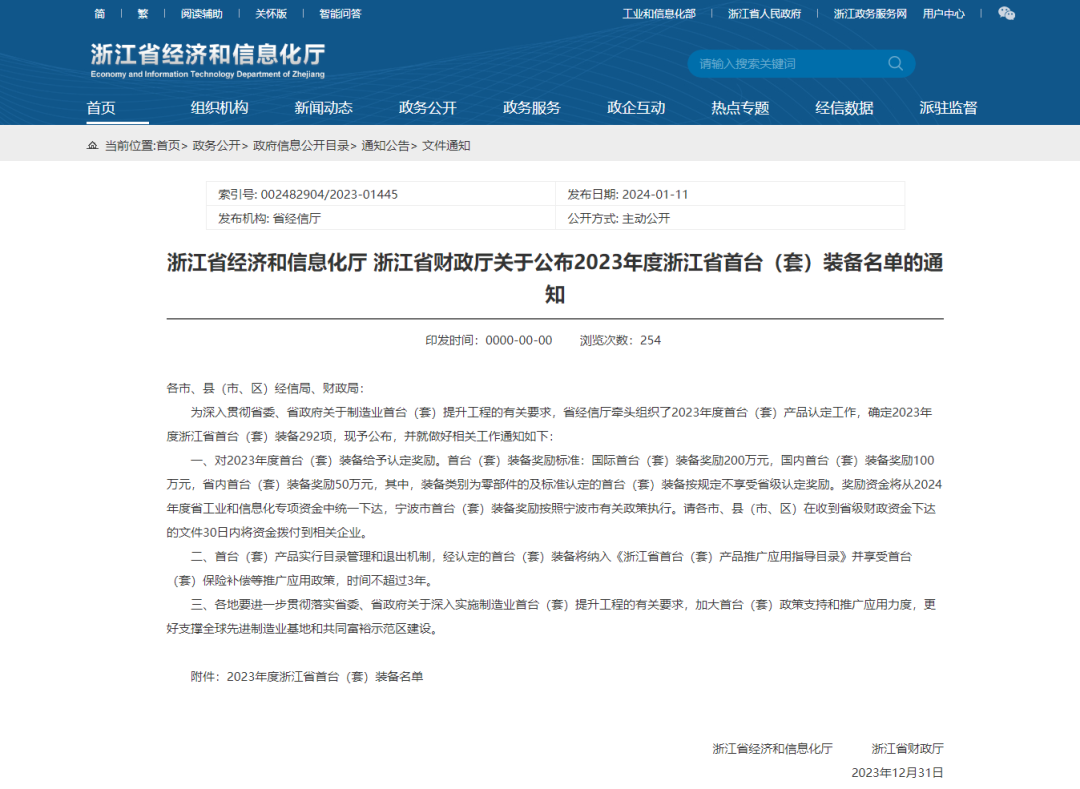Open 智能问答 smart Q&A
The height and width of the screenshot is (789, 1080).
(340, 14)
